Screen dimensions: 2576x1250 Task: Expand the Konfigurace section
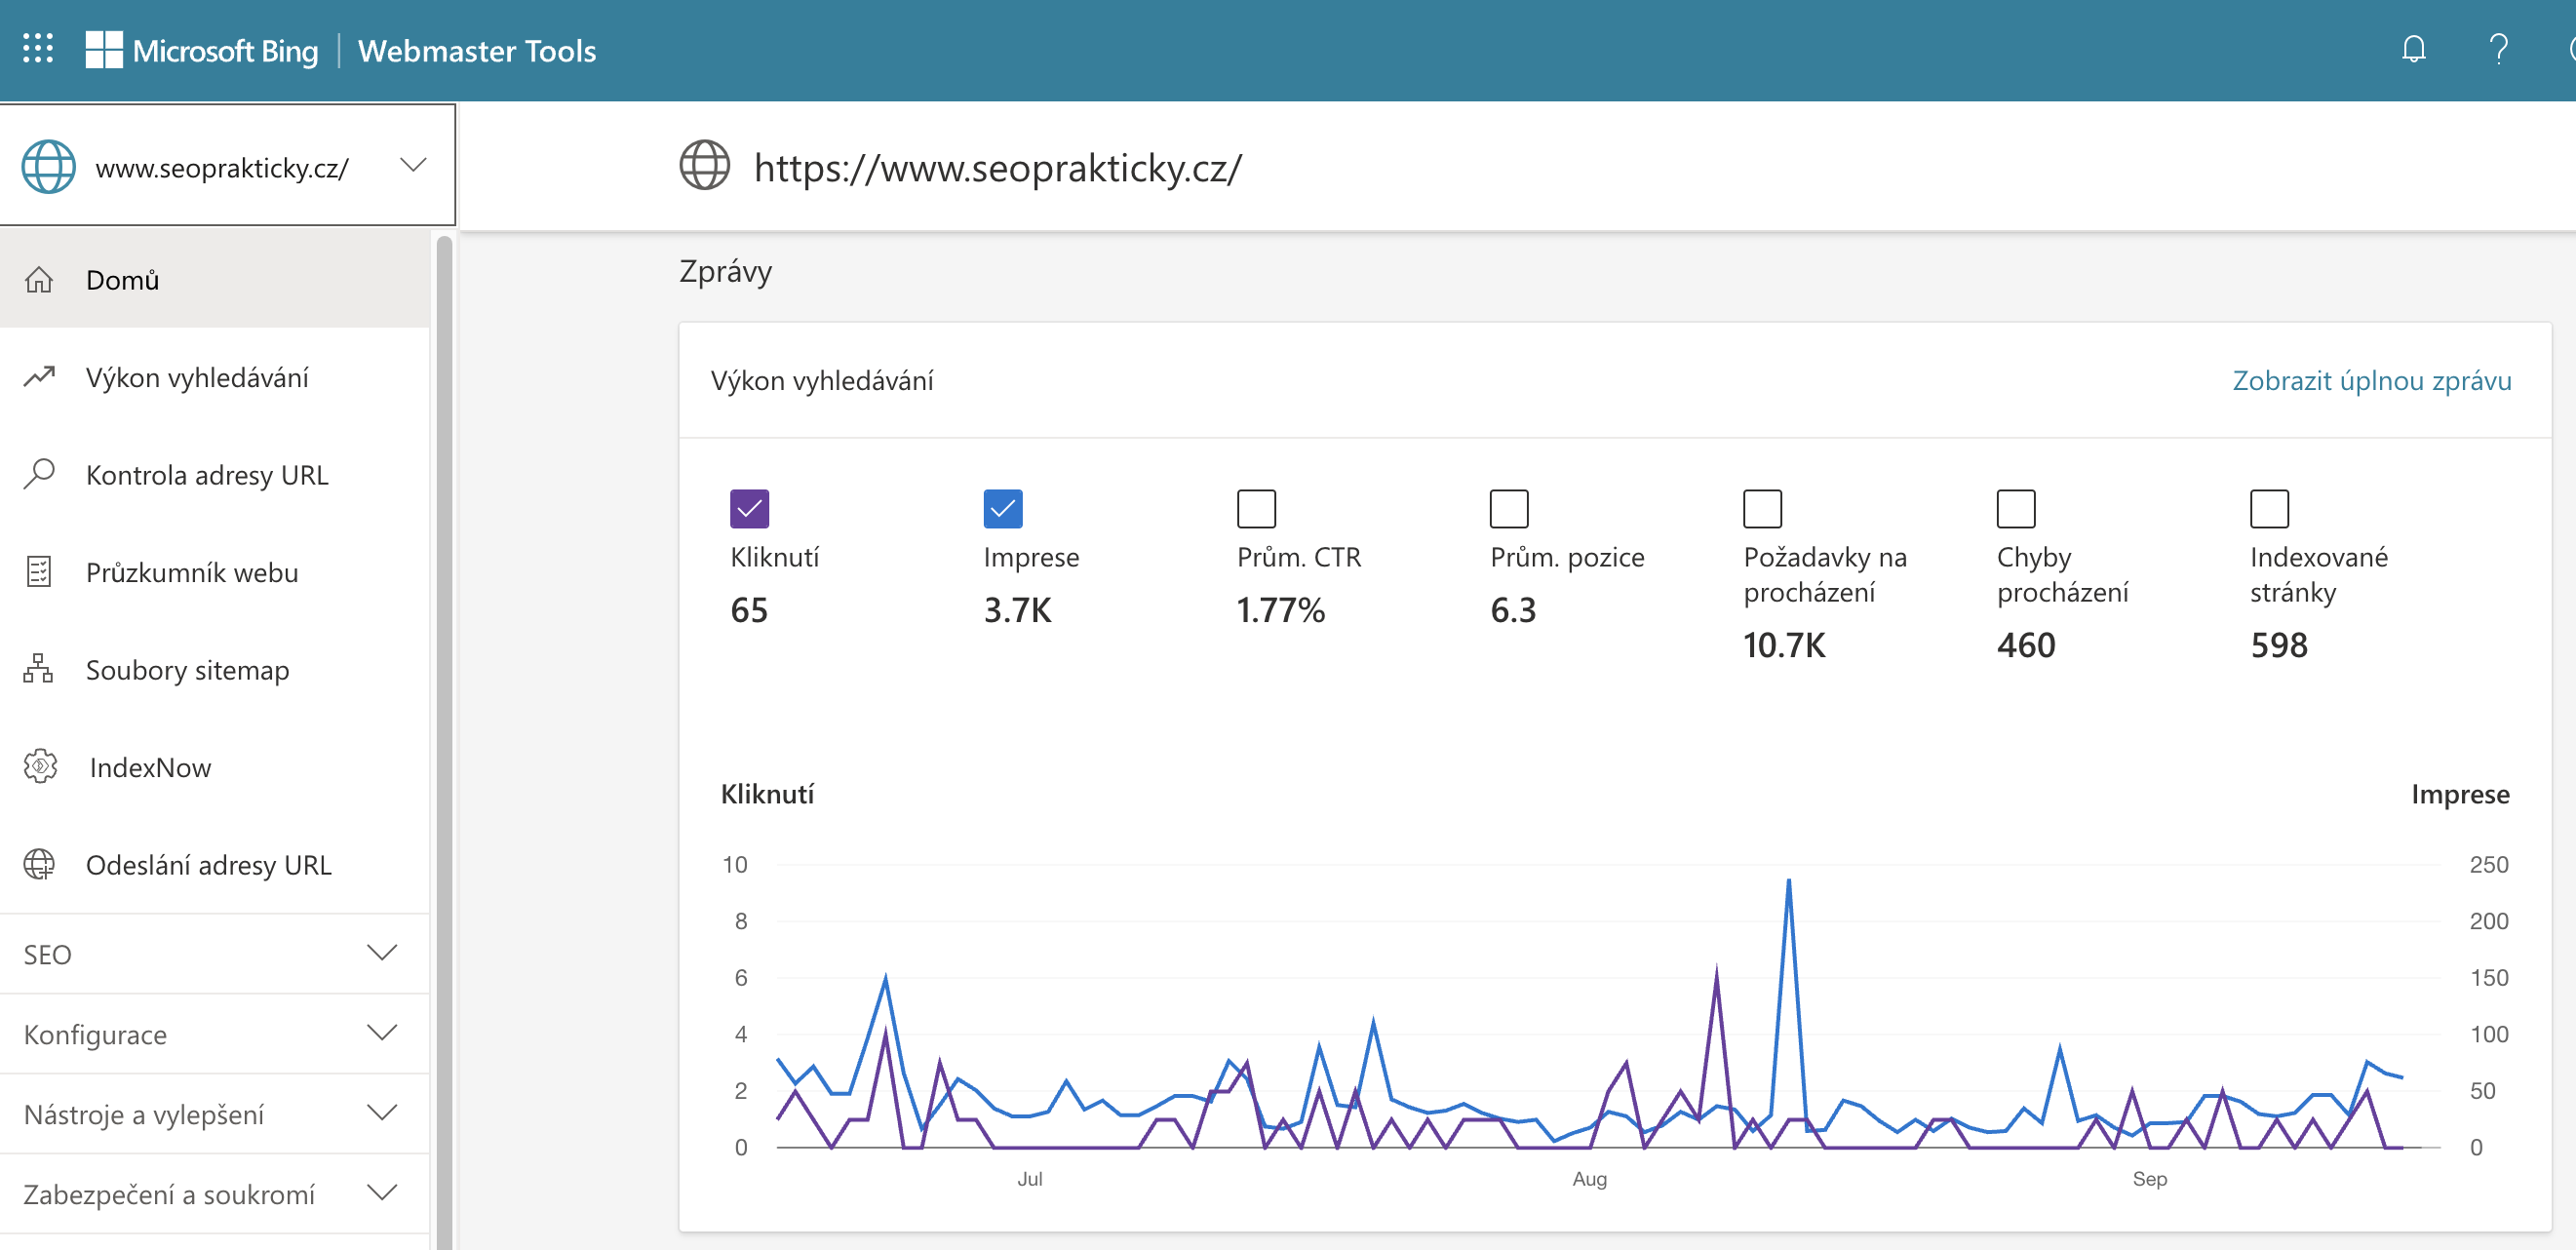pos(214,1034)
